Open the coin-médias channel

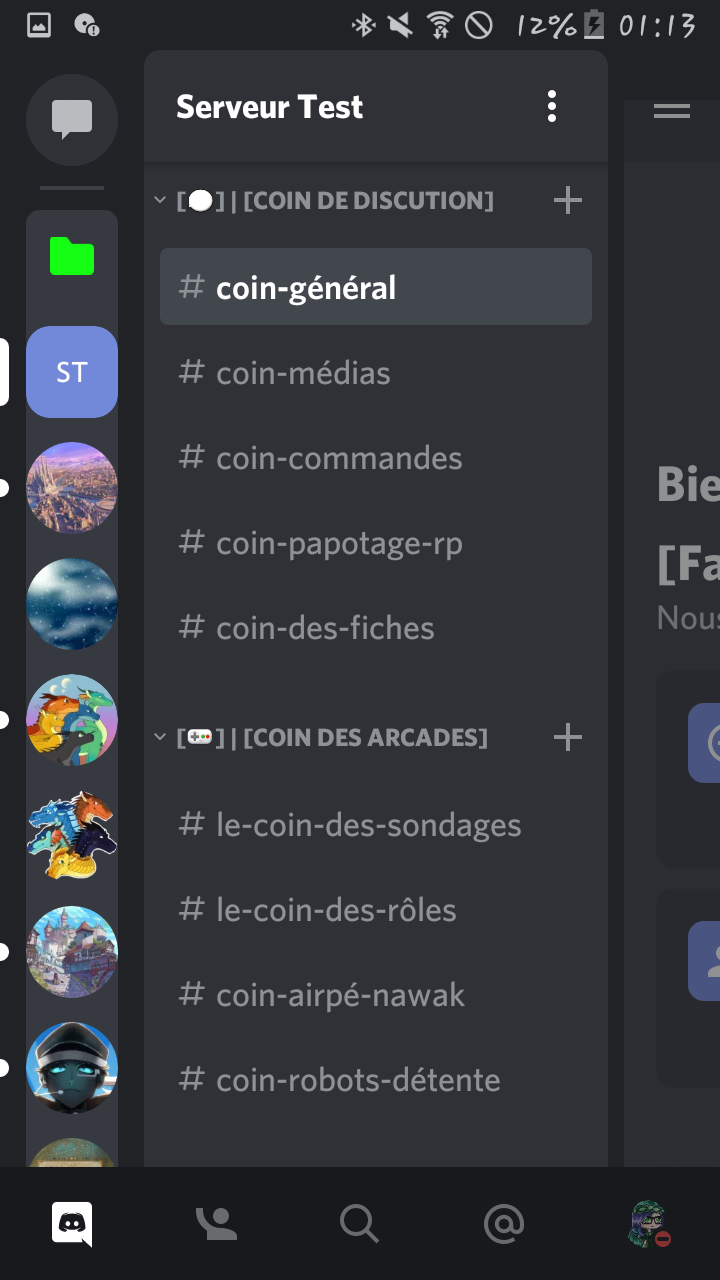pos(376,373)
